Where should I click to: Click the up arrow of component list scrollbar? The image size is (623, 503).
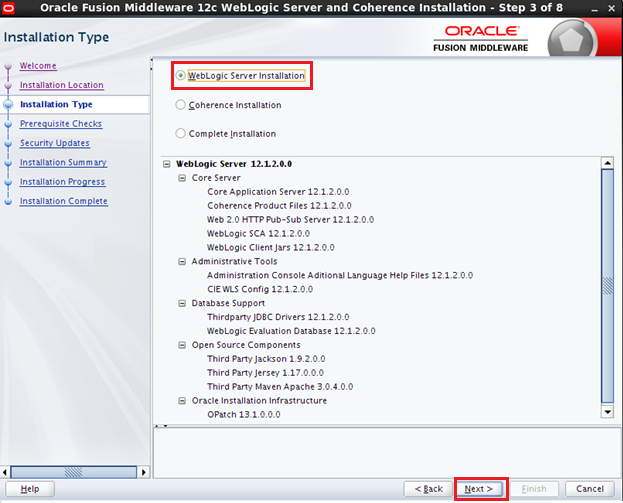coord(608,163)
